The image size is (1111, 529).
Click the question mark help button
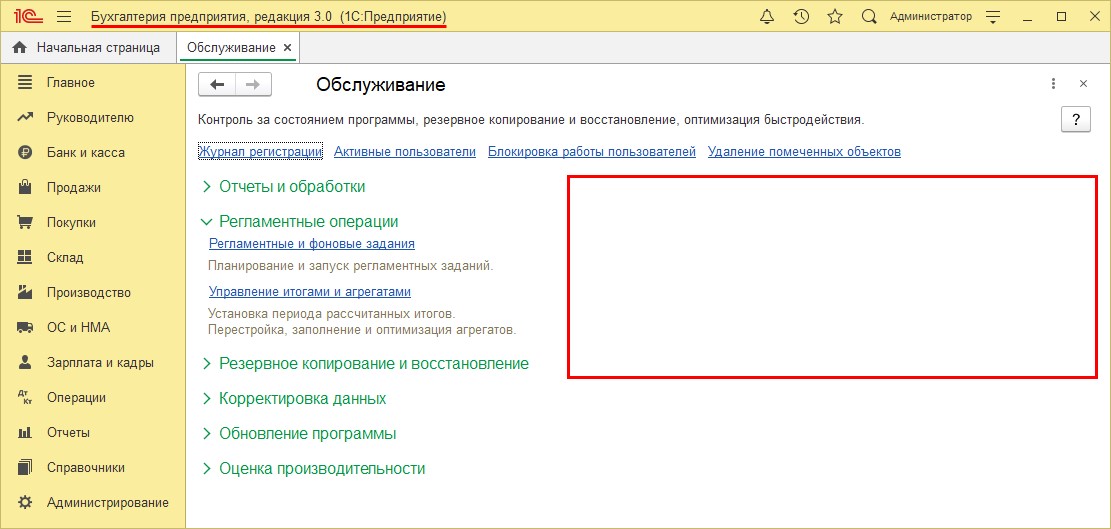click(1075, 119)
